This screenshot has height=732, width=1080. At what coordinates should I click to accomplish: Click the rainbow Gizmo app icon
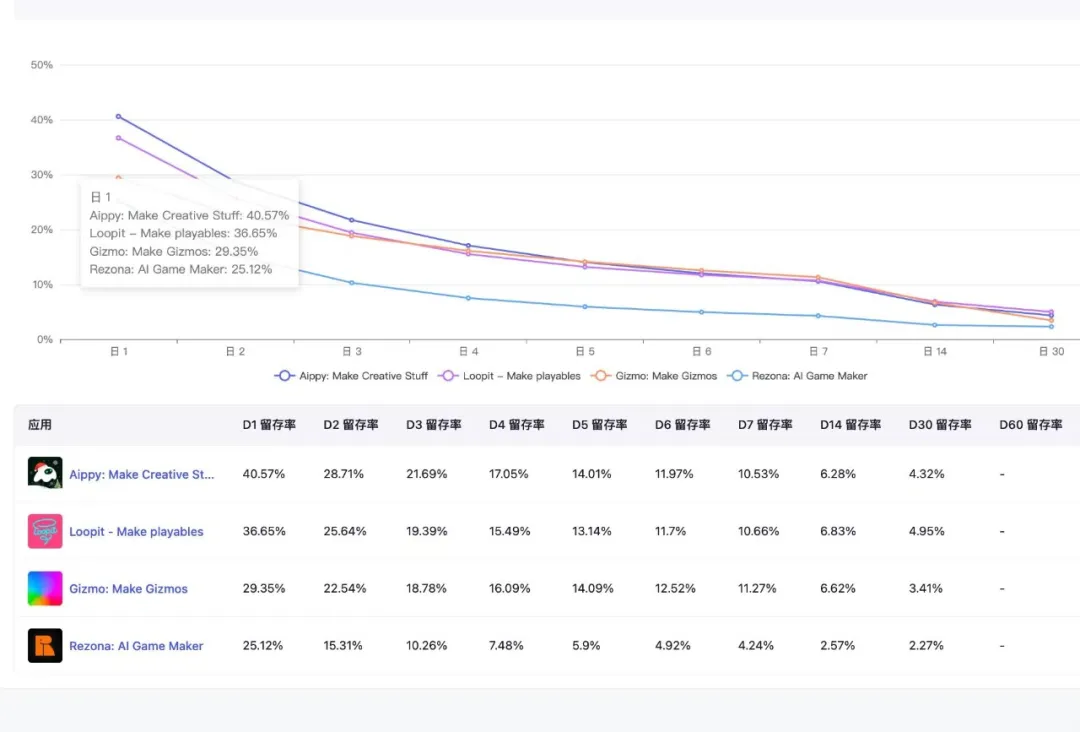pyautogui.click(x=45, y=588)
